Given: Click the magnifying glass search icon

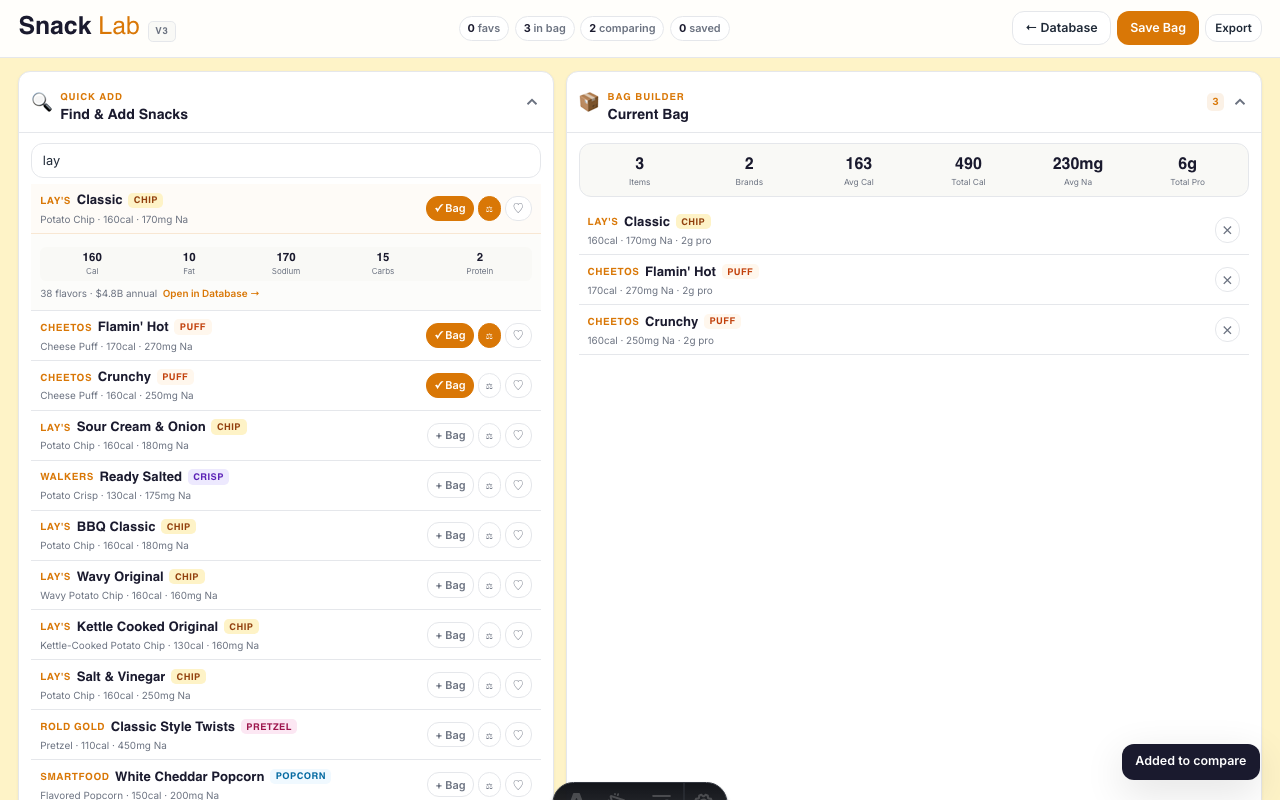Looking at the screenshot, I should pos(41,102).
